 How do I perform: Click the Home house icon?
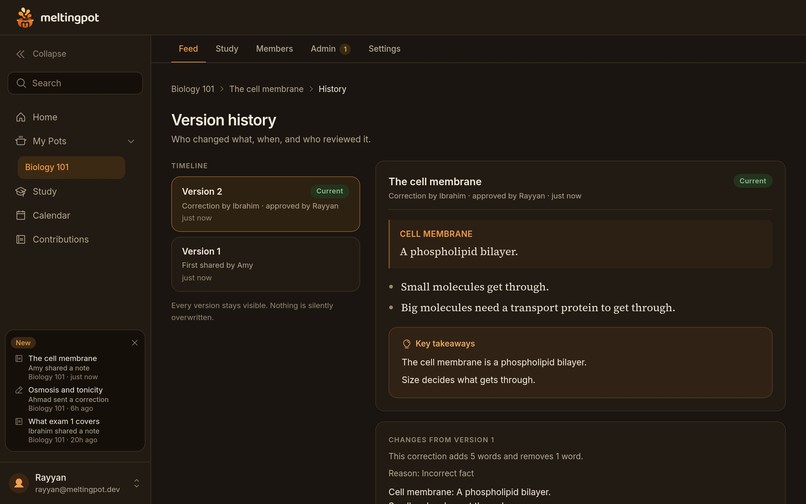click(x=21, y=117)
